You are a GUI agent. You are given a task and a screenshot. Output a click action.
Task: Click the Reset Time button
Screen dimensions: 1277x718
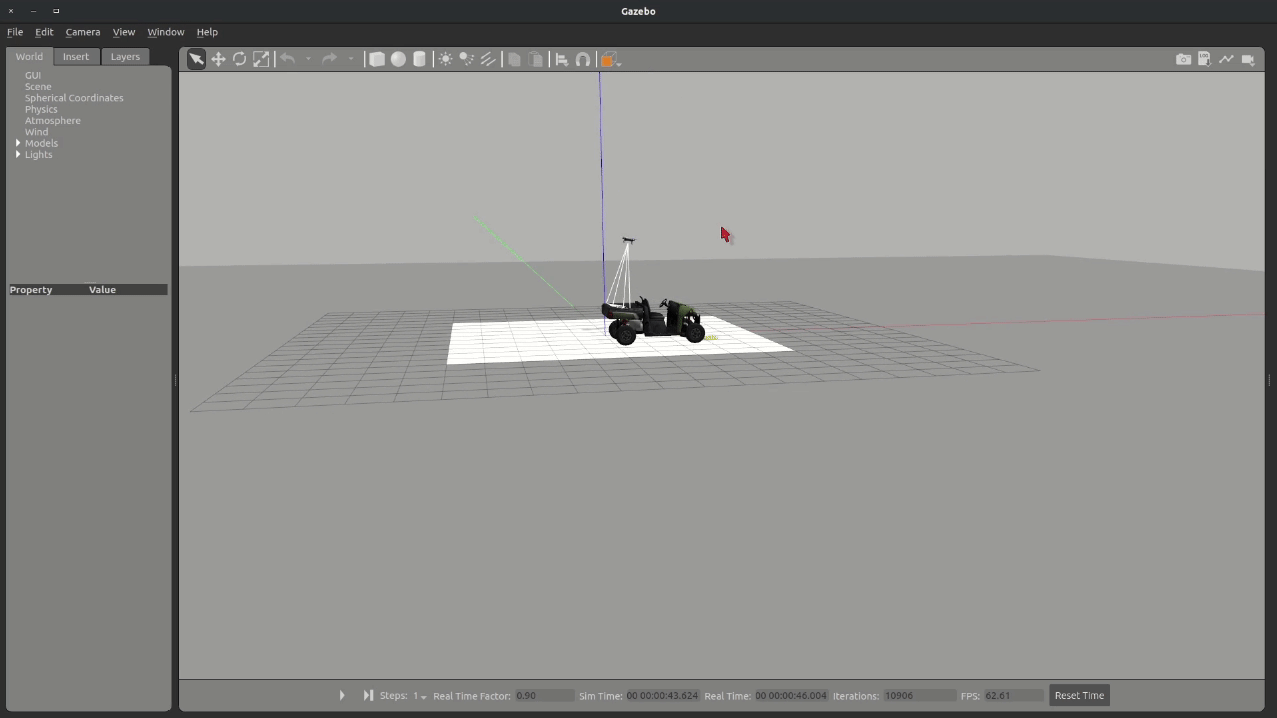click(1079, 695)
